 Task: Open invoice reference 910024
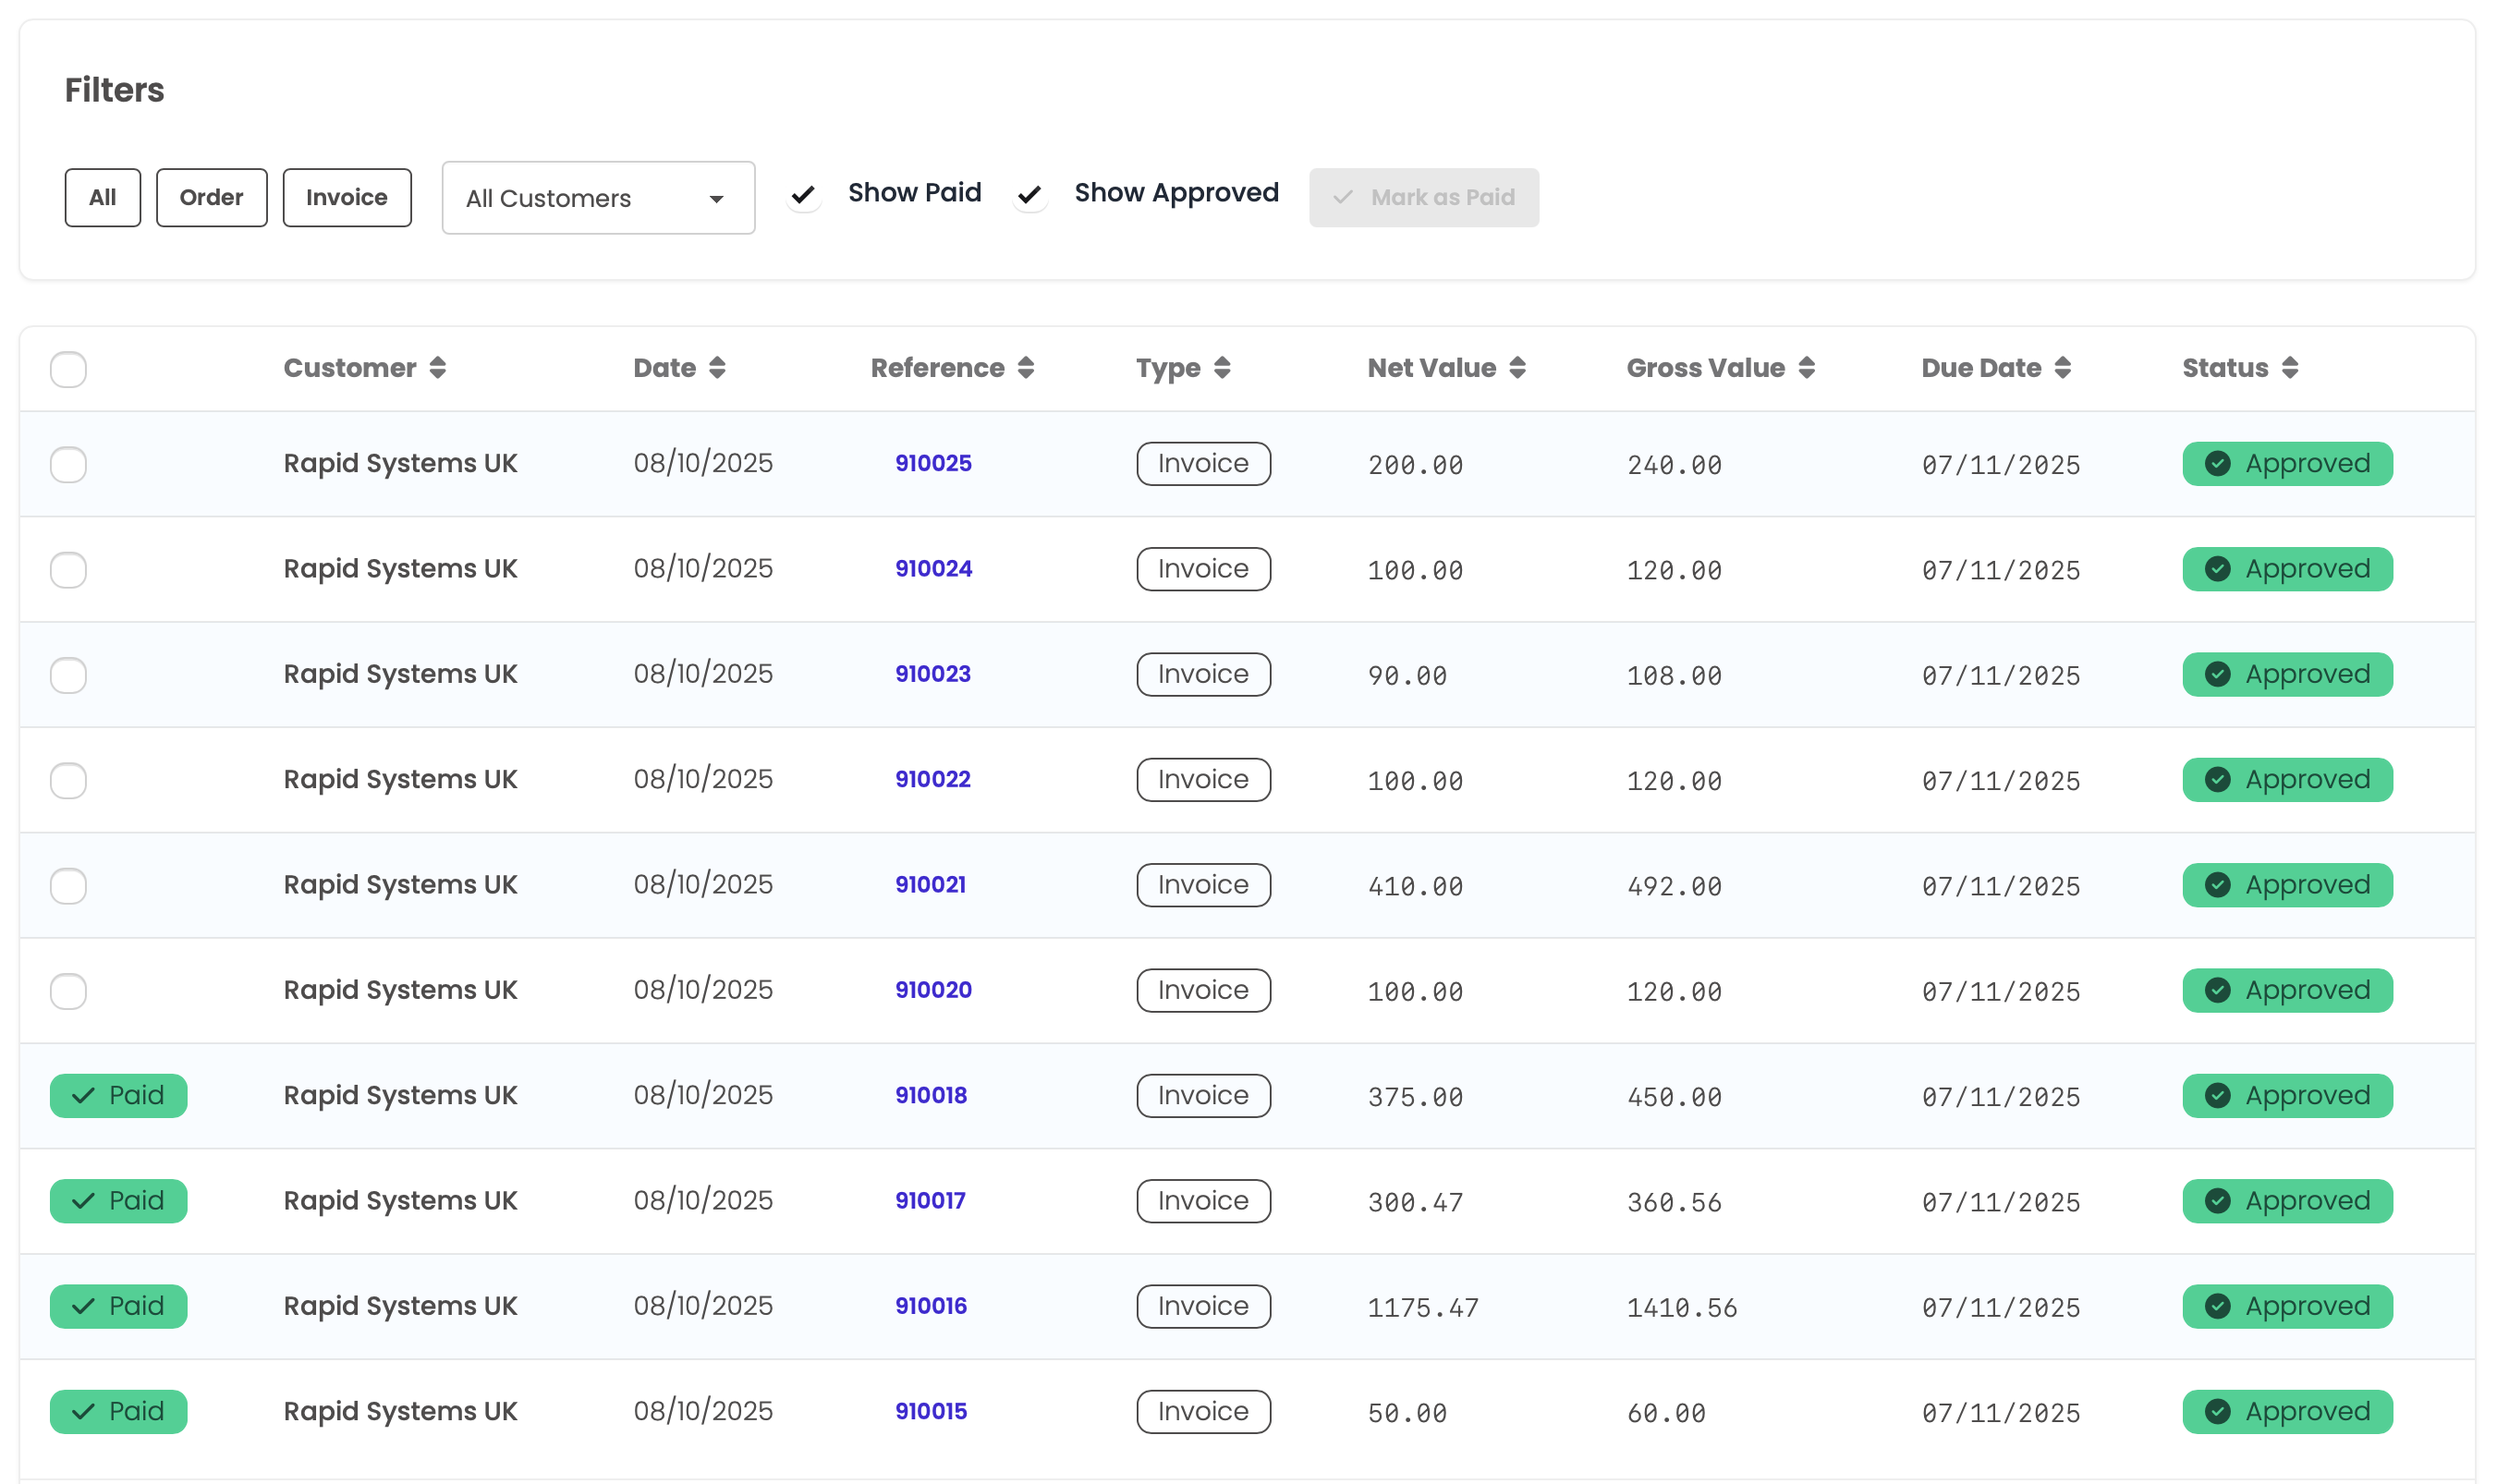click(933, 568)
